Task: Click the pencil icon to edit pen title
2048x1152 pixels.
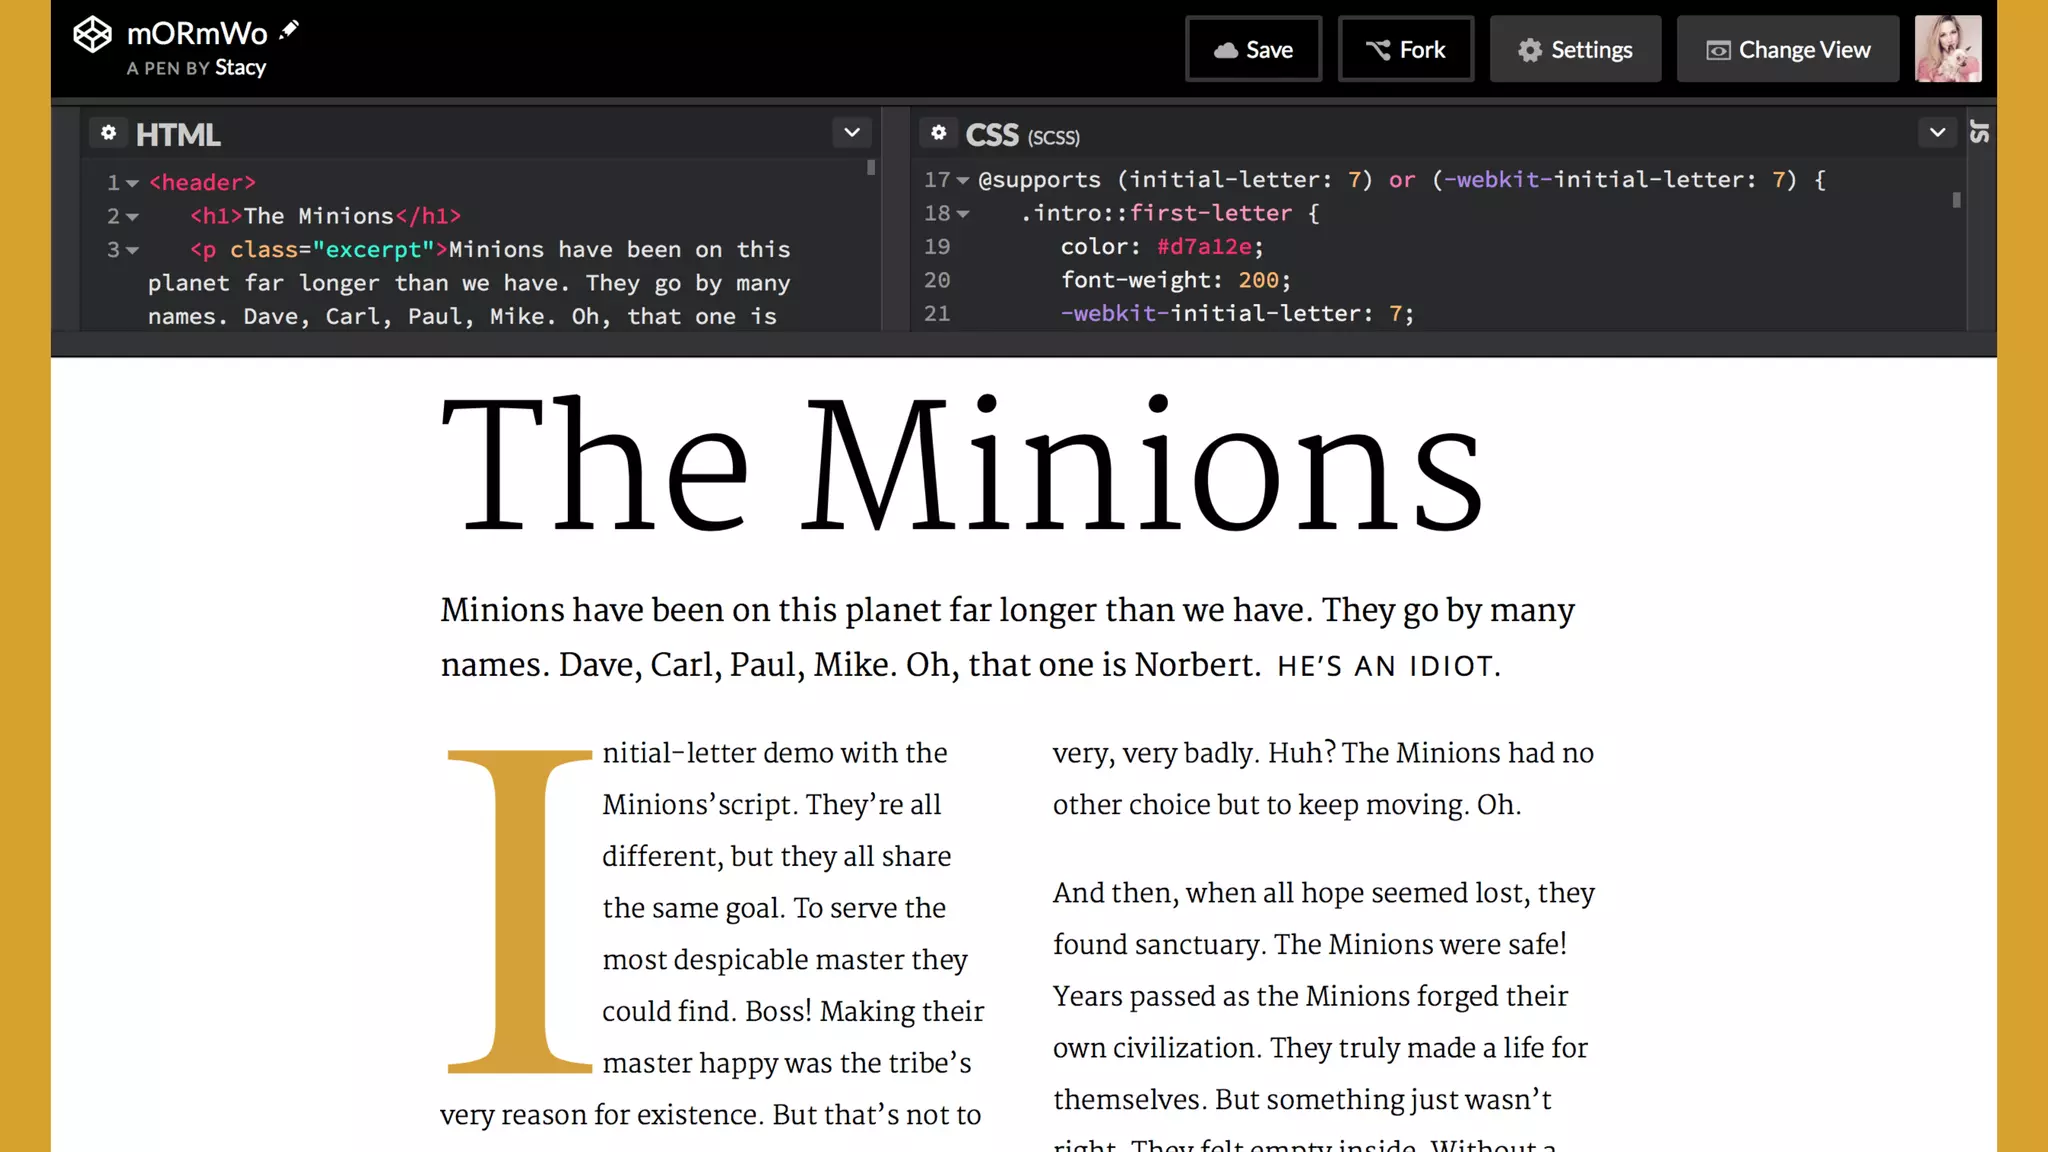Action: tap(289, 30)
